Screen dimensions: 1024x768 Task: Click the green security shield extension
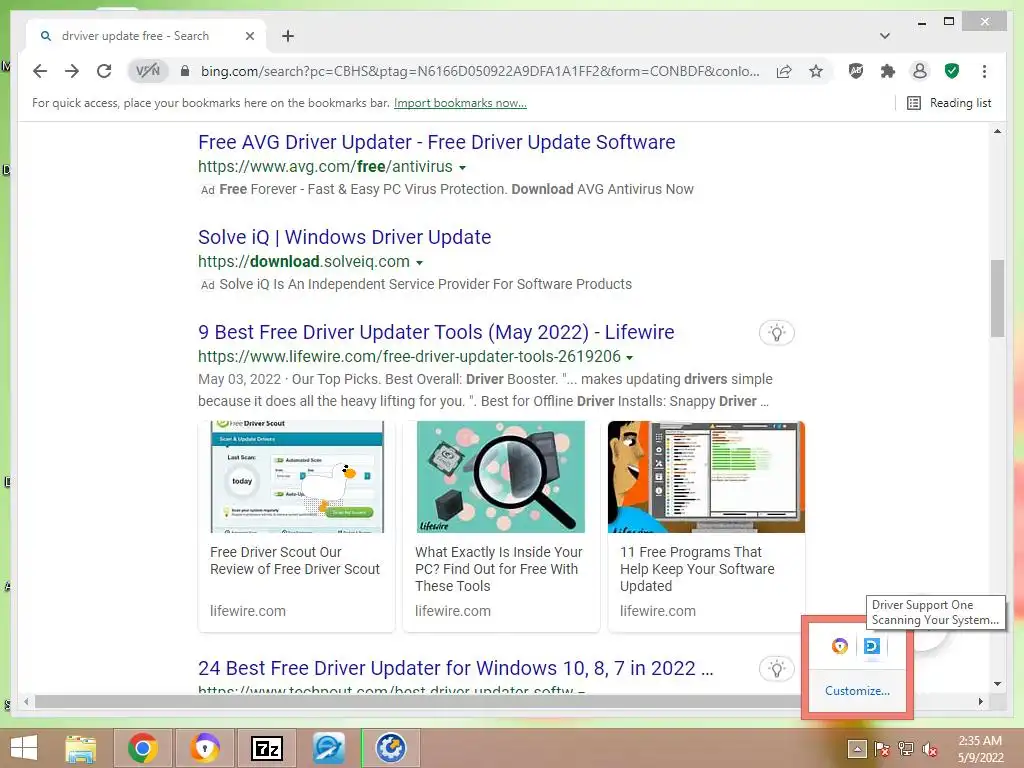(952, 71)
